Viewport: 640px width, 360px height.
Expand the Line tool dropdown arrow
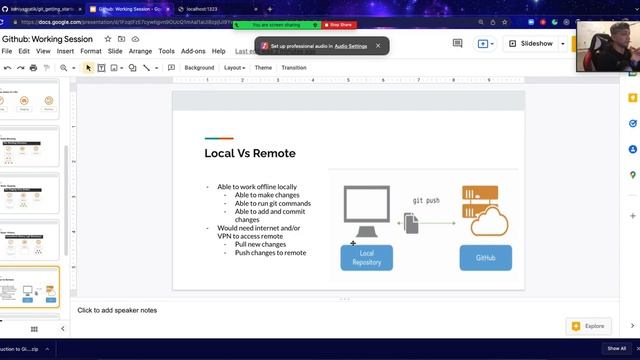point(156,68)
